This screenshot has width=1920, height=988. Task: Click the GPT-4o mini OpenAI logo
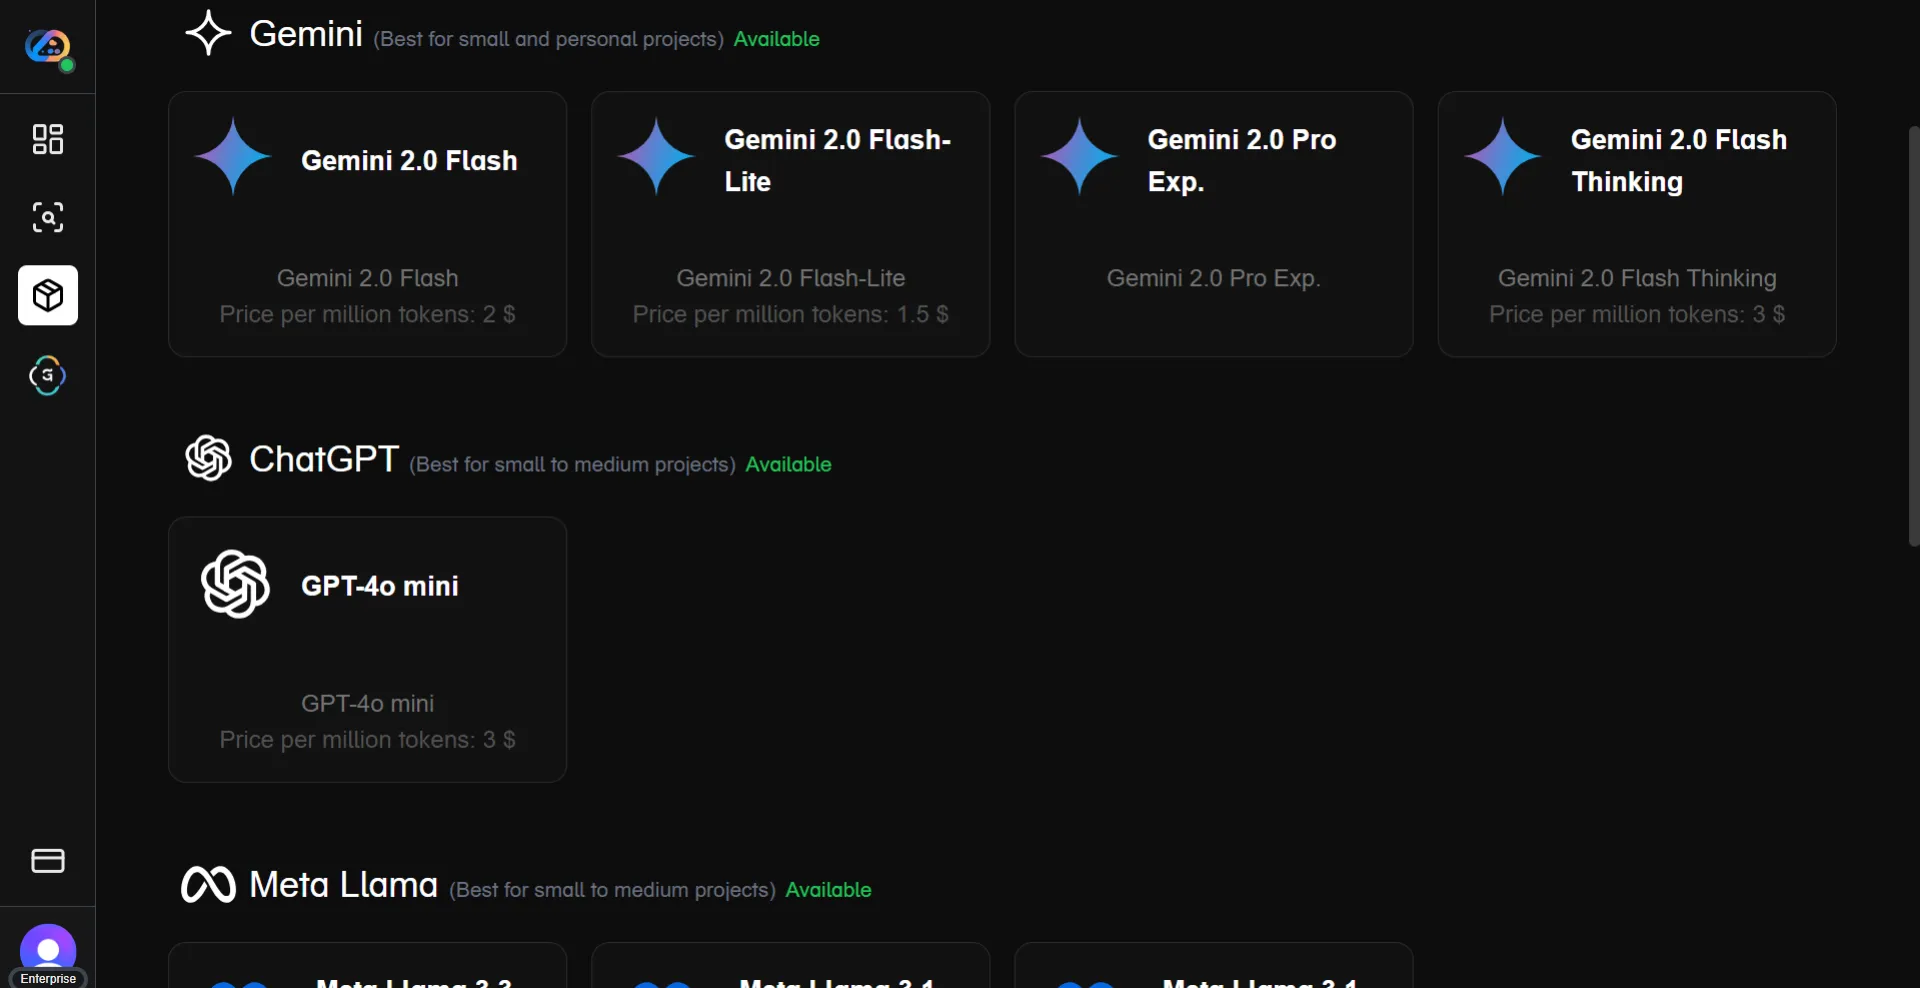(236, 584)
